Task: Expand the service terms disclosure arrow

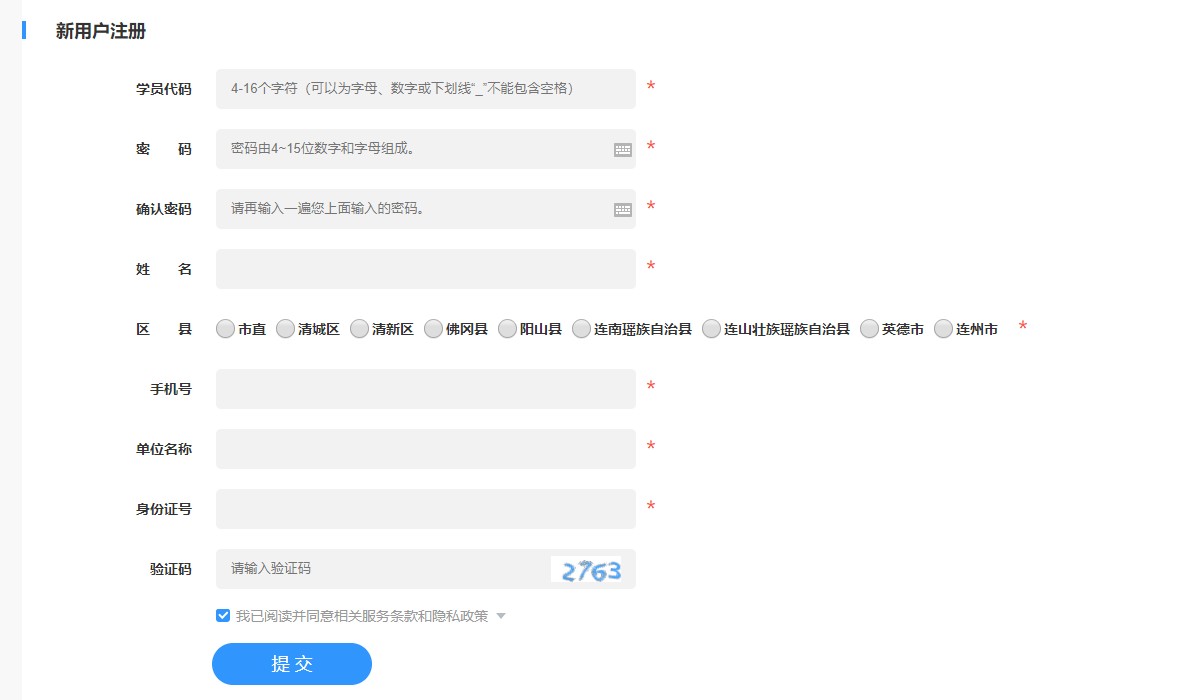Action: pyautogui.click(x=501, y=615)
